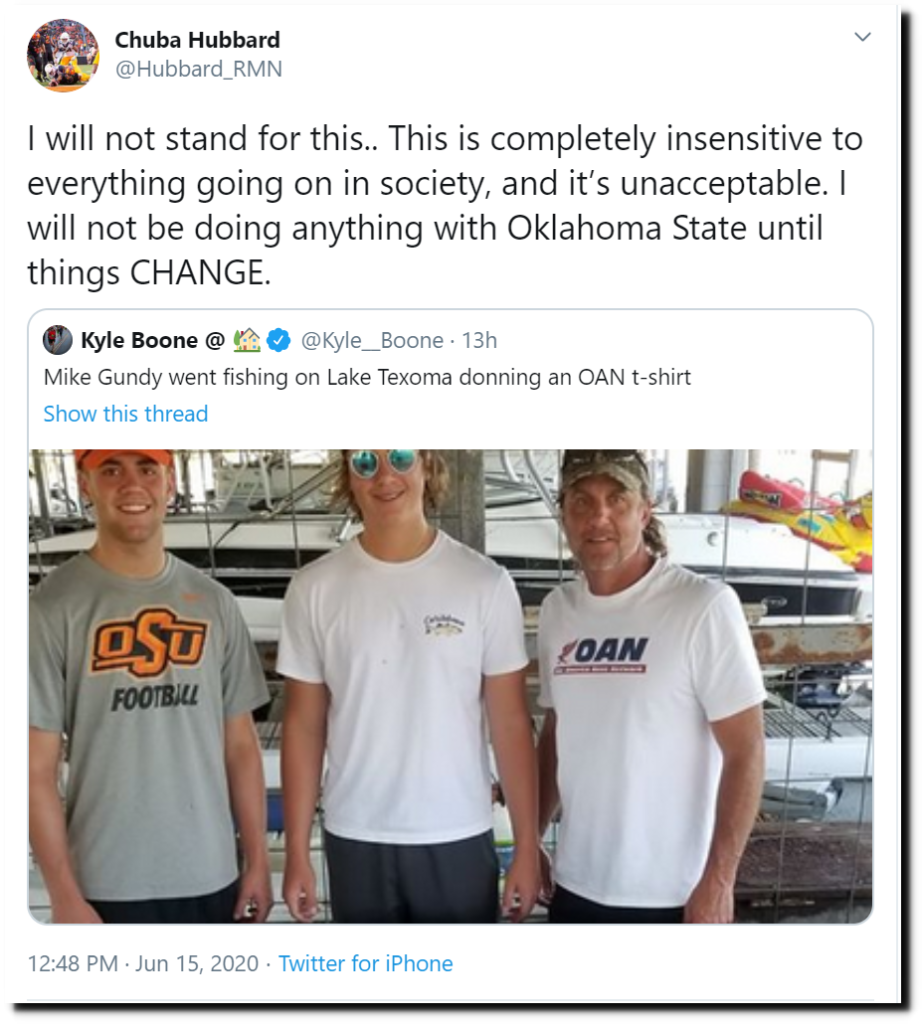Click the blue verified badge
Viewport: 922px width, 1024px height.
(279, 340)
